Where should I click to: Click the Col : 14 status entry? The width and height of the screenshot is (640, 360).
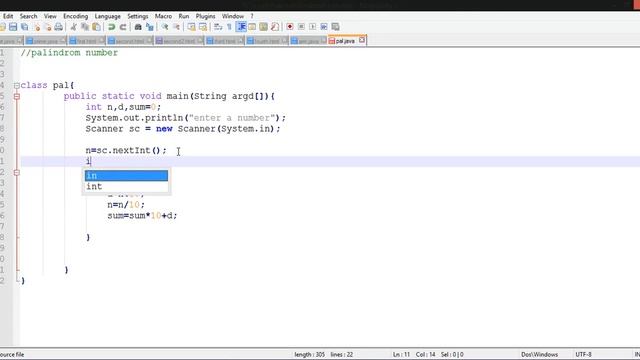pyautogui.click(x=425, y=354)
